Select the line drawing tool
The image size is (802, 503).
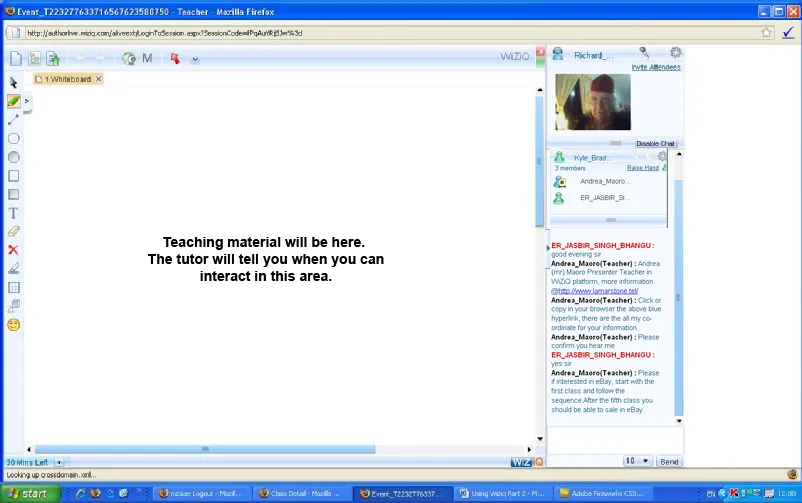[14, 120]
